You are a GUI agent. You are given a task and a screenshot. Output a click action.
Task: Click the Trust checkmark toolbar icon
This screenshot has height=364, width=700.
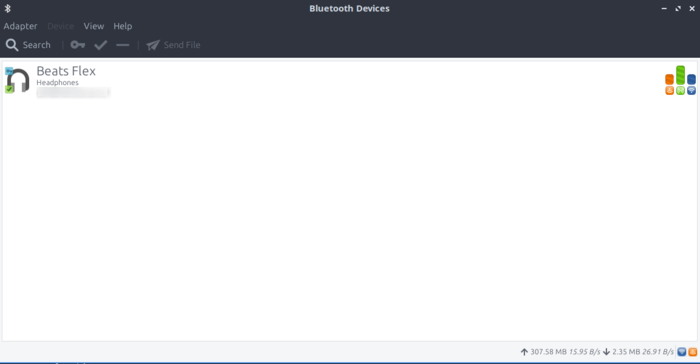(x=101, y=45)
